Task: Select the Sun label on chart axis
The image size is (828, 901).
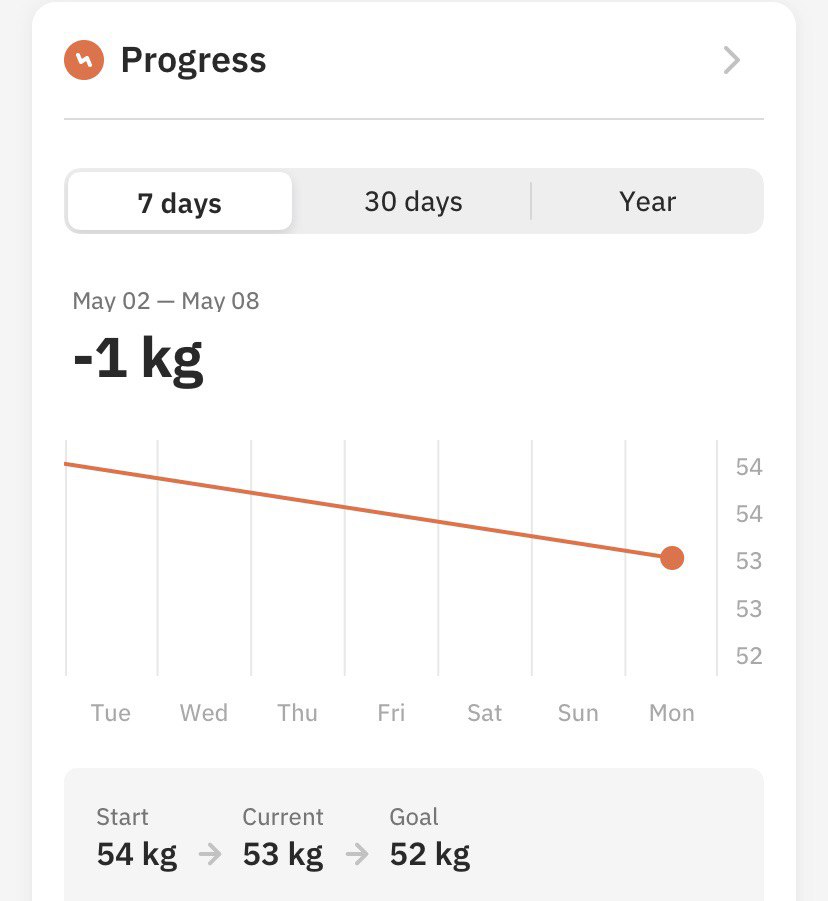Action: pyautogui.click(x=578, y=713)
